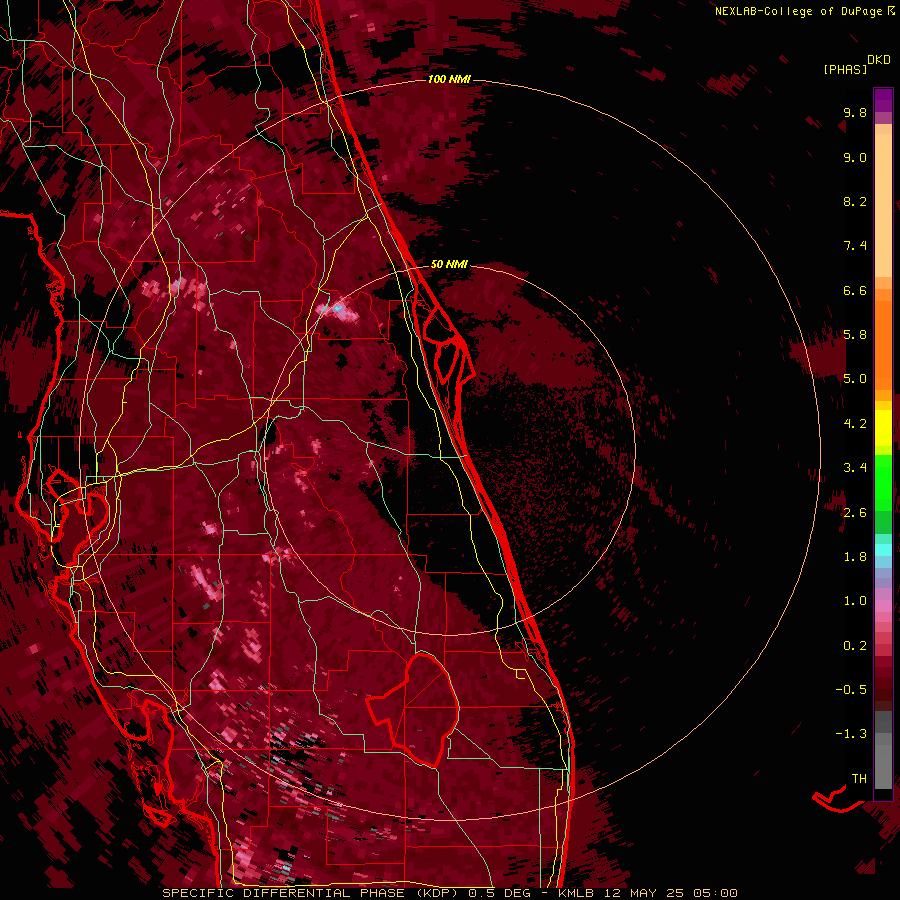Click the 1.0 value on the scale
Viewport: 900px width, 900px height.
(855, 601)
